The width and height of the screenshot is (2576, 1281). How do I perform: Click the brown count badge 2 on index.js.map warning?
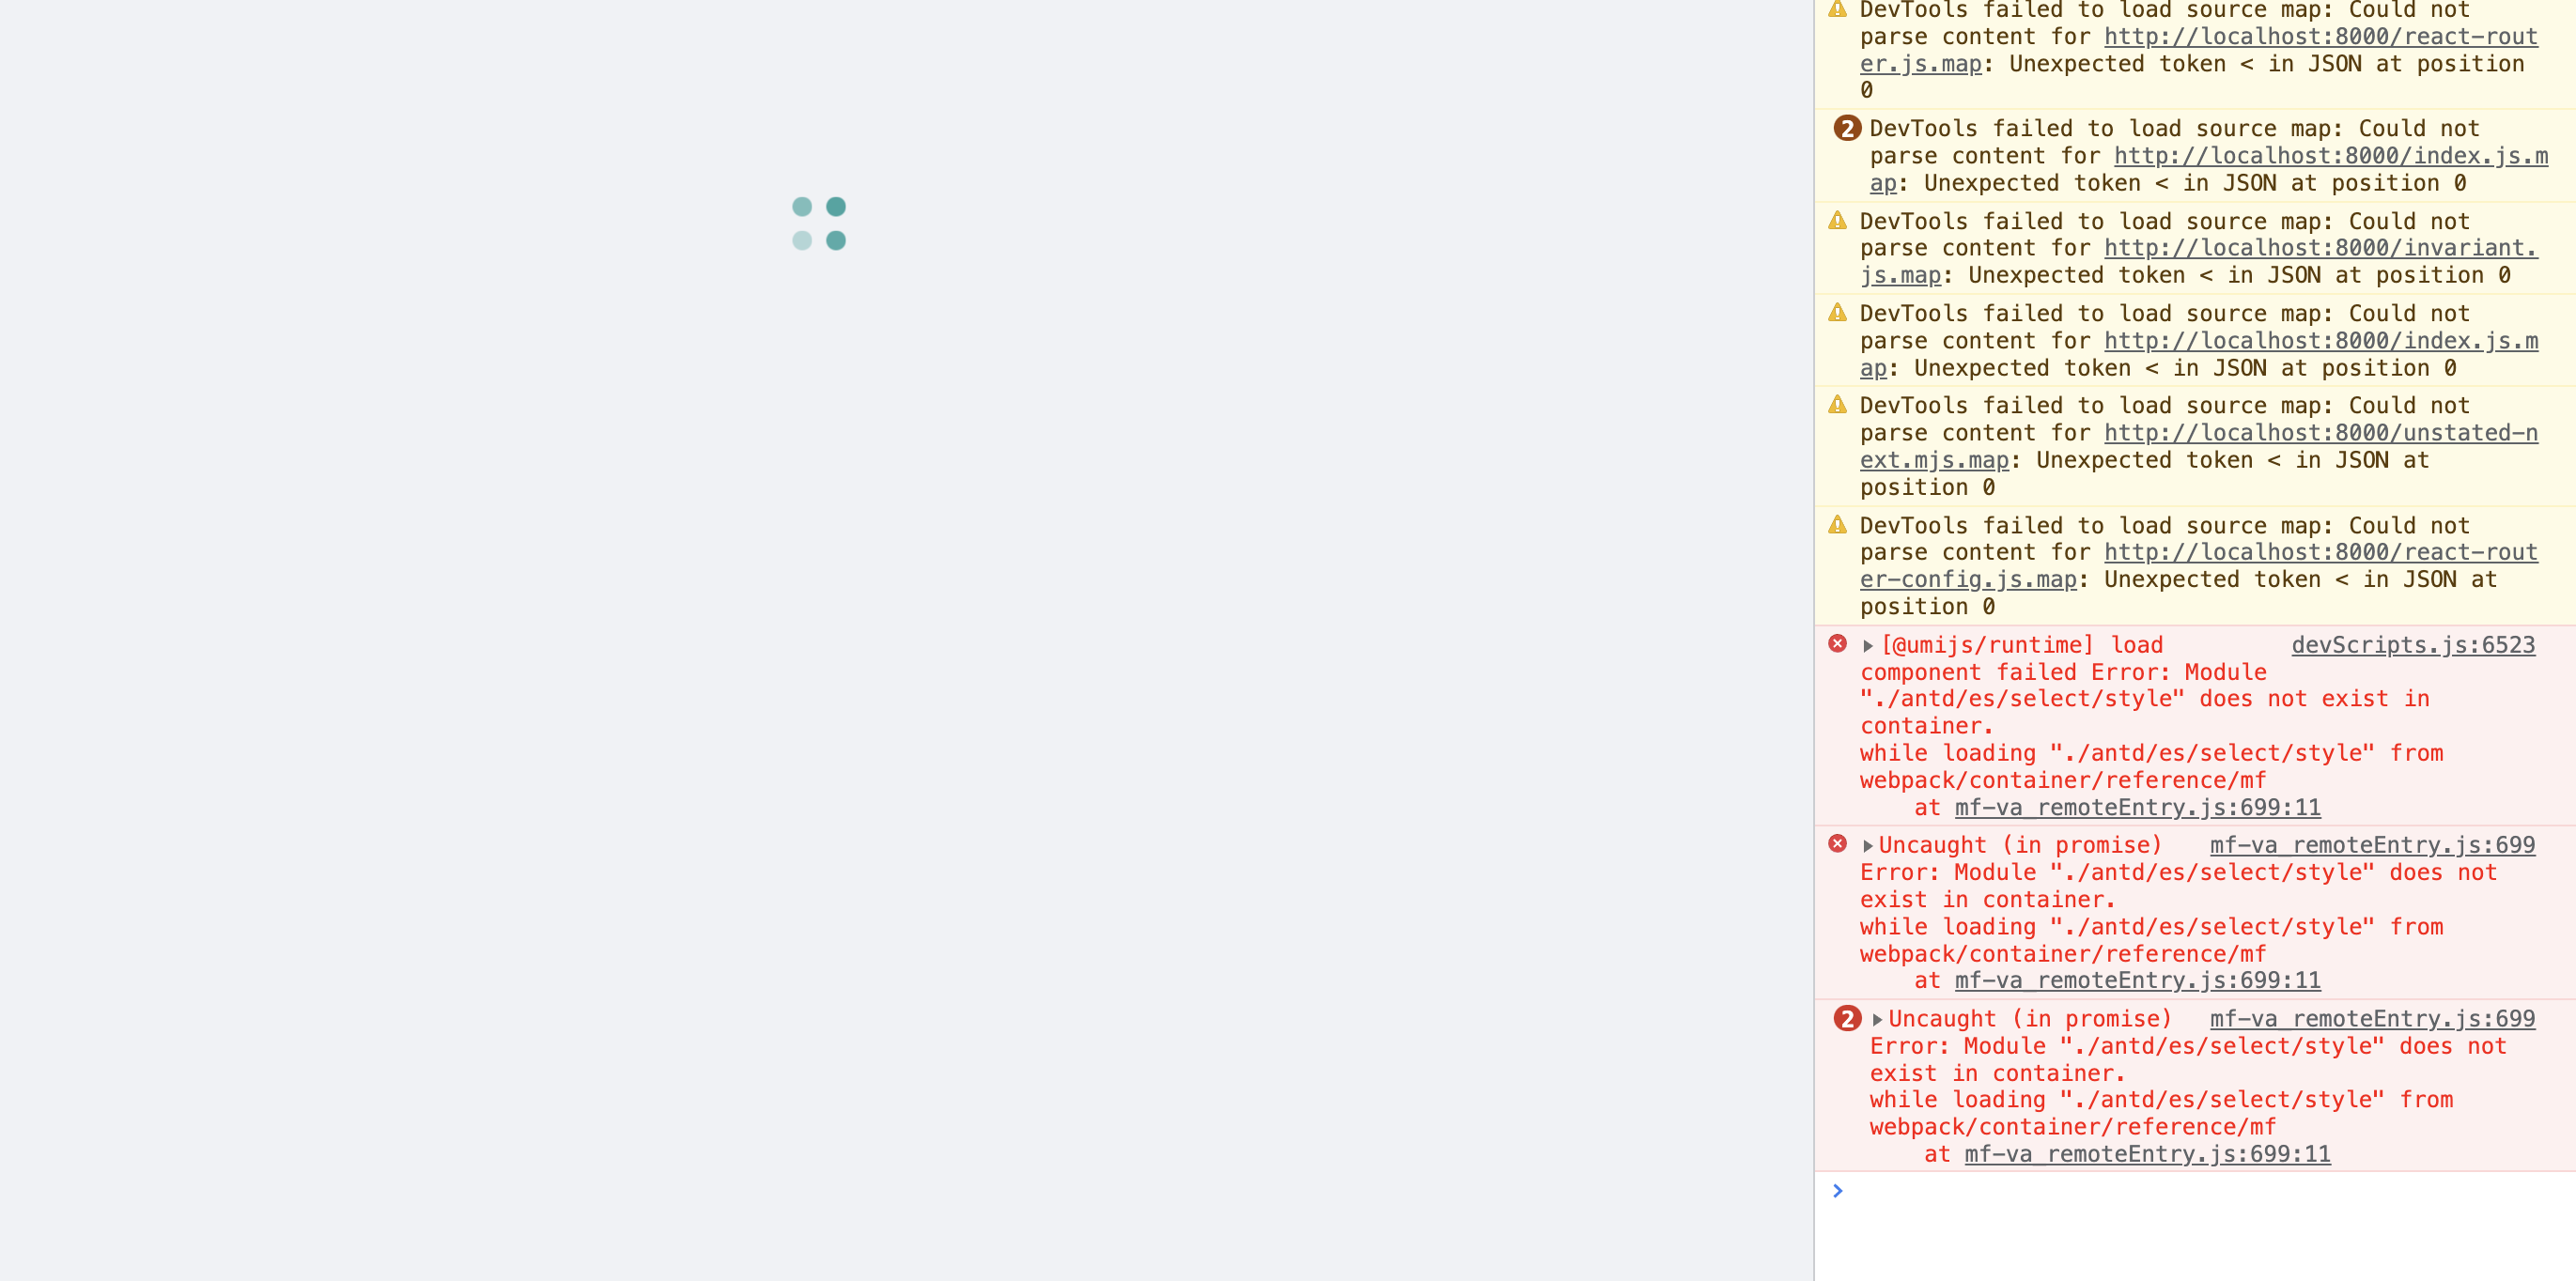tap(1846, 128)
